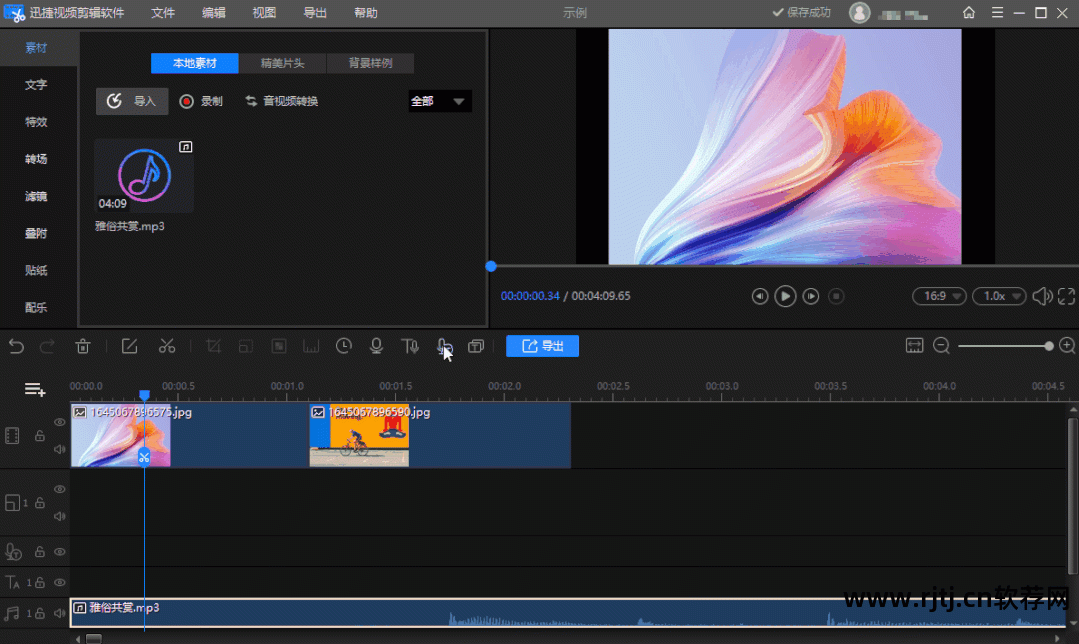Screen dimensions: 1079x644
Task: Expand the 16:9 aspect ratio dropdown
Action: pos(939,296)
